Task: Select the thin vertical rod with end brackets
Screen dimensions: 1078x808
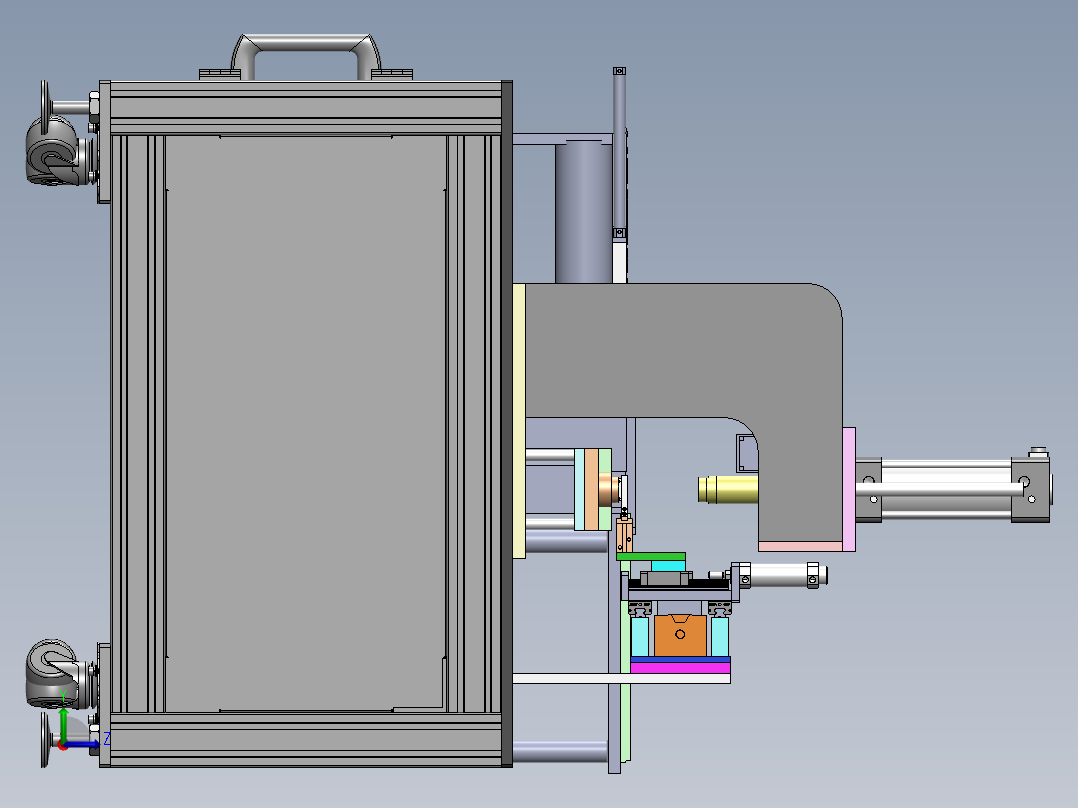Action: 619,153
